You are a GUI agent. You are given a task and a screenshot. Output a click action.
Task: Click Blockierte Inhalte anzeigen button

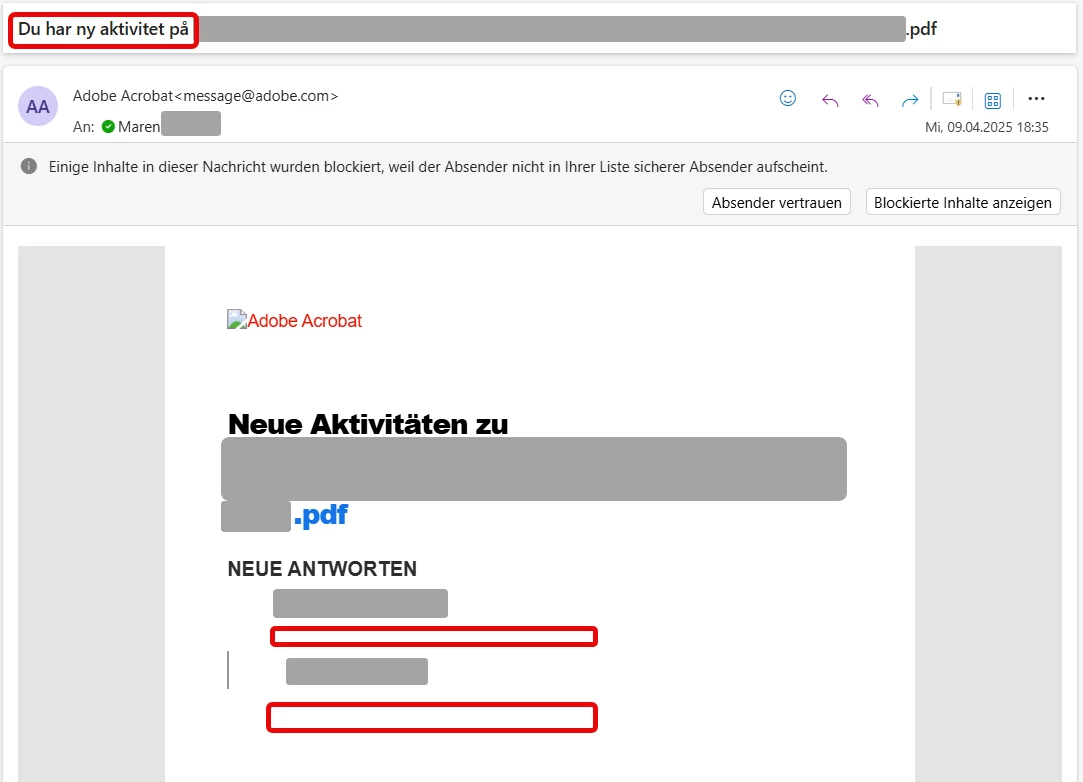point(963,202)
